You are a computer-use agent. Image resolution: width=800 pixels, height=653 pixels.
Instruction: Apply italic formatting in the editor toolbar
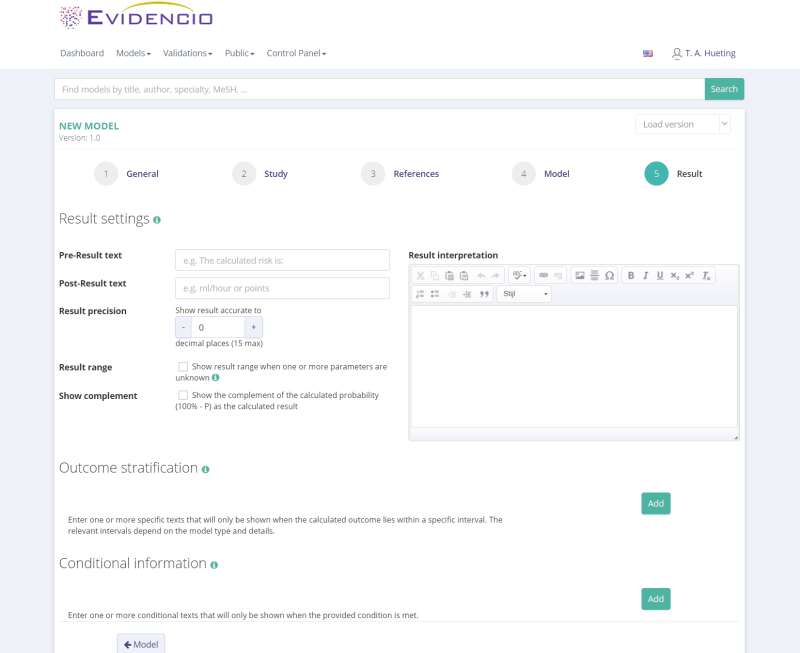coord(646,275)
